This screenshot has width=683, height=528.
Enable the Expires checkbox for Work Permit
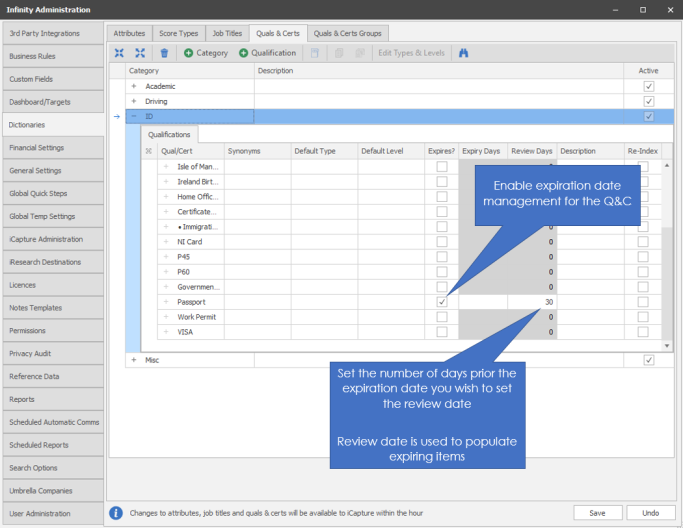(442, 317)
